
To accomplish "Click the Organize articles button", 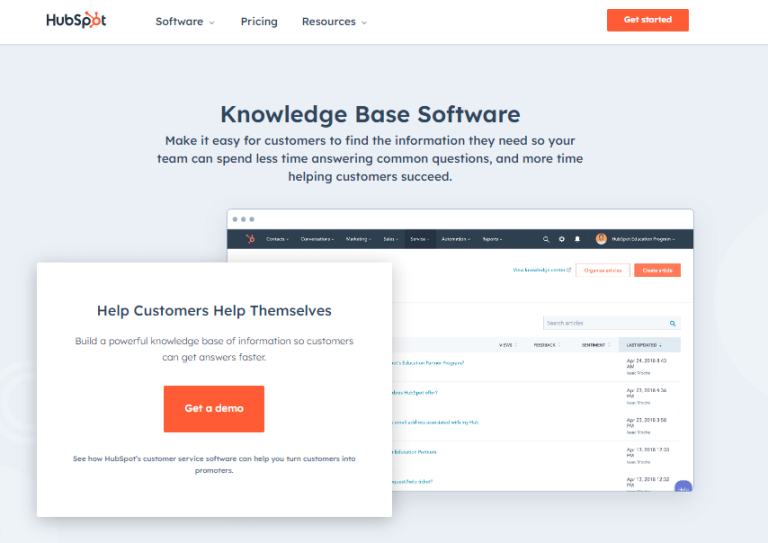I will [602, 270].
